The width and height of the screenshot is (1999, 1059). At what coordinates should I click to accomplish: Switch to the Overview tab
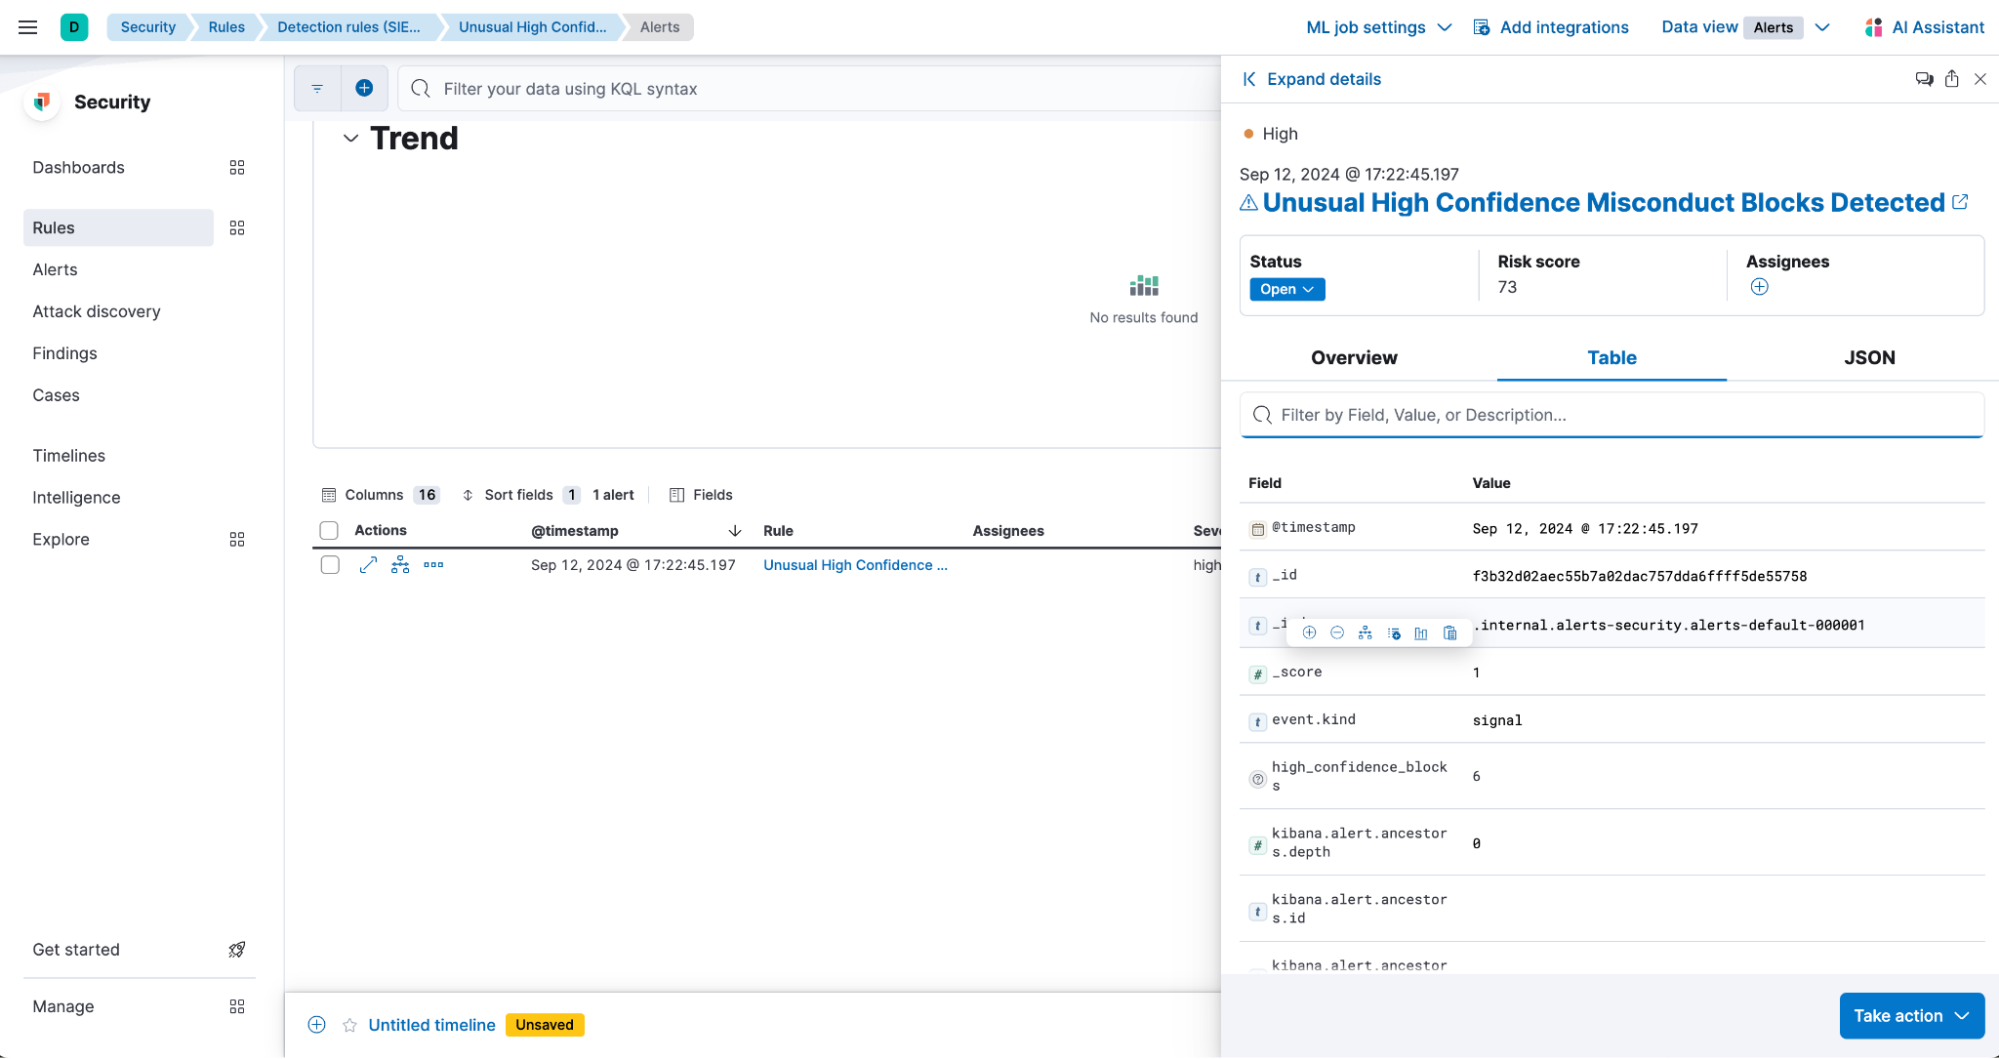click(x=1353, y=357)
